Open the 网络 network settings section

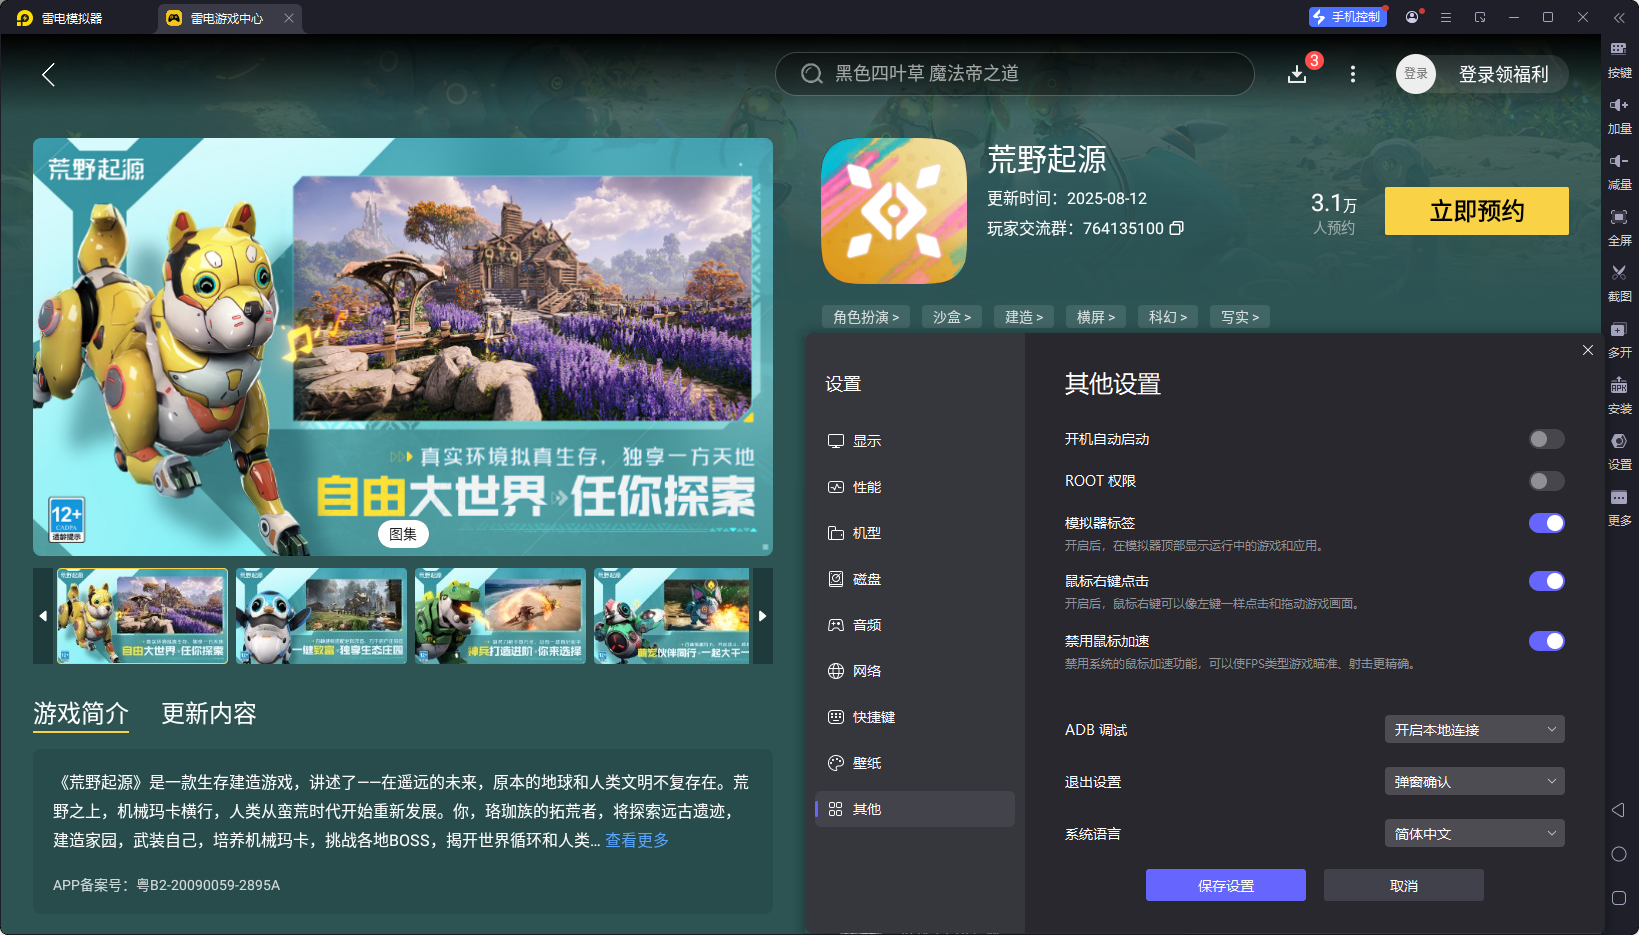coord(867,671)
